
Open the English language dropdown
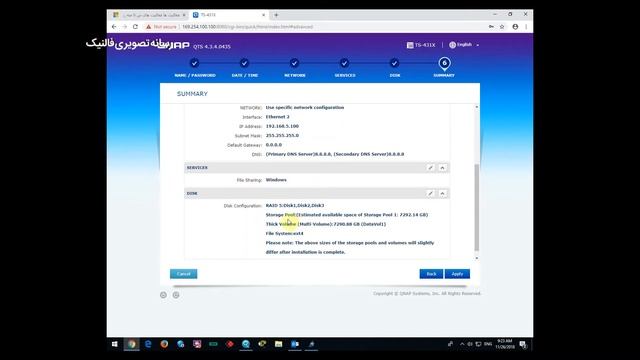pyautogui.click(x=464, y=45)
